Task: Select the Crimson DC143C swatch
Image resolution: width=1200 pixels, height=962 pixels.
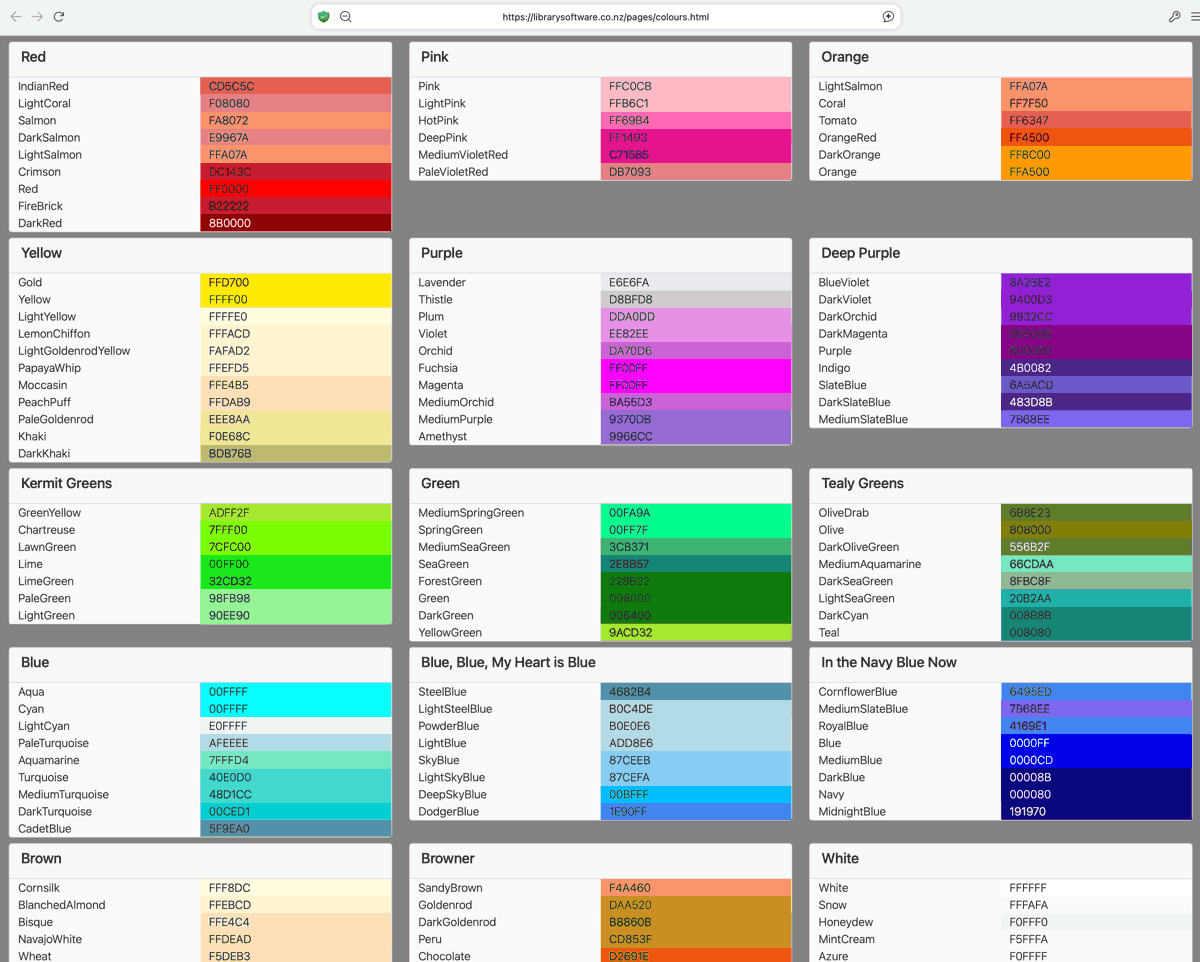Action: 295,171
